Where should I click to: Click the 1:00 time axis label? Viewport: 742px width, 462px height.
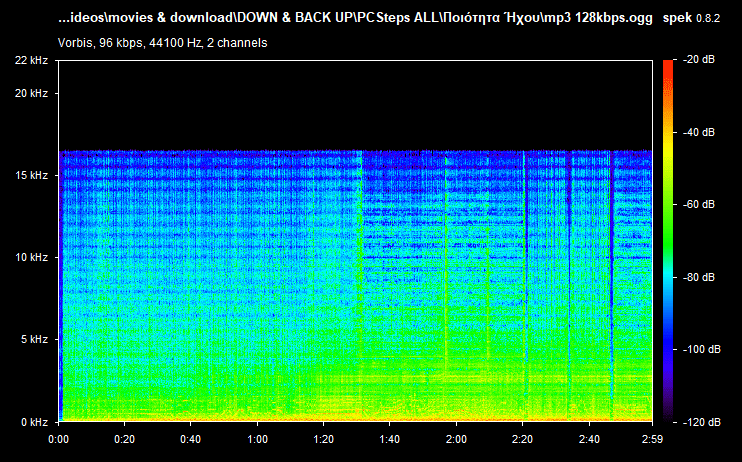pyautogui.click(x=257, y=439)
